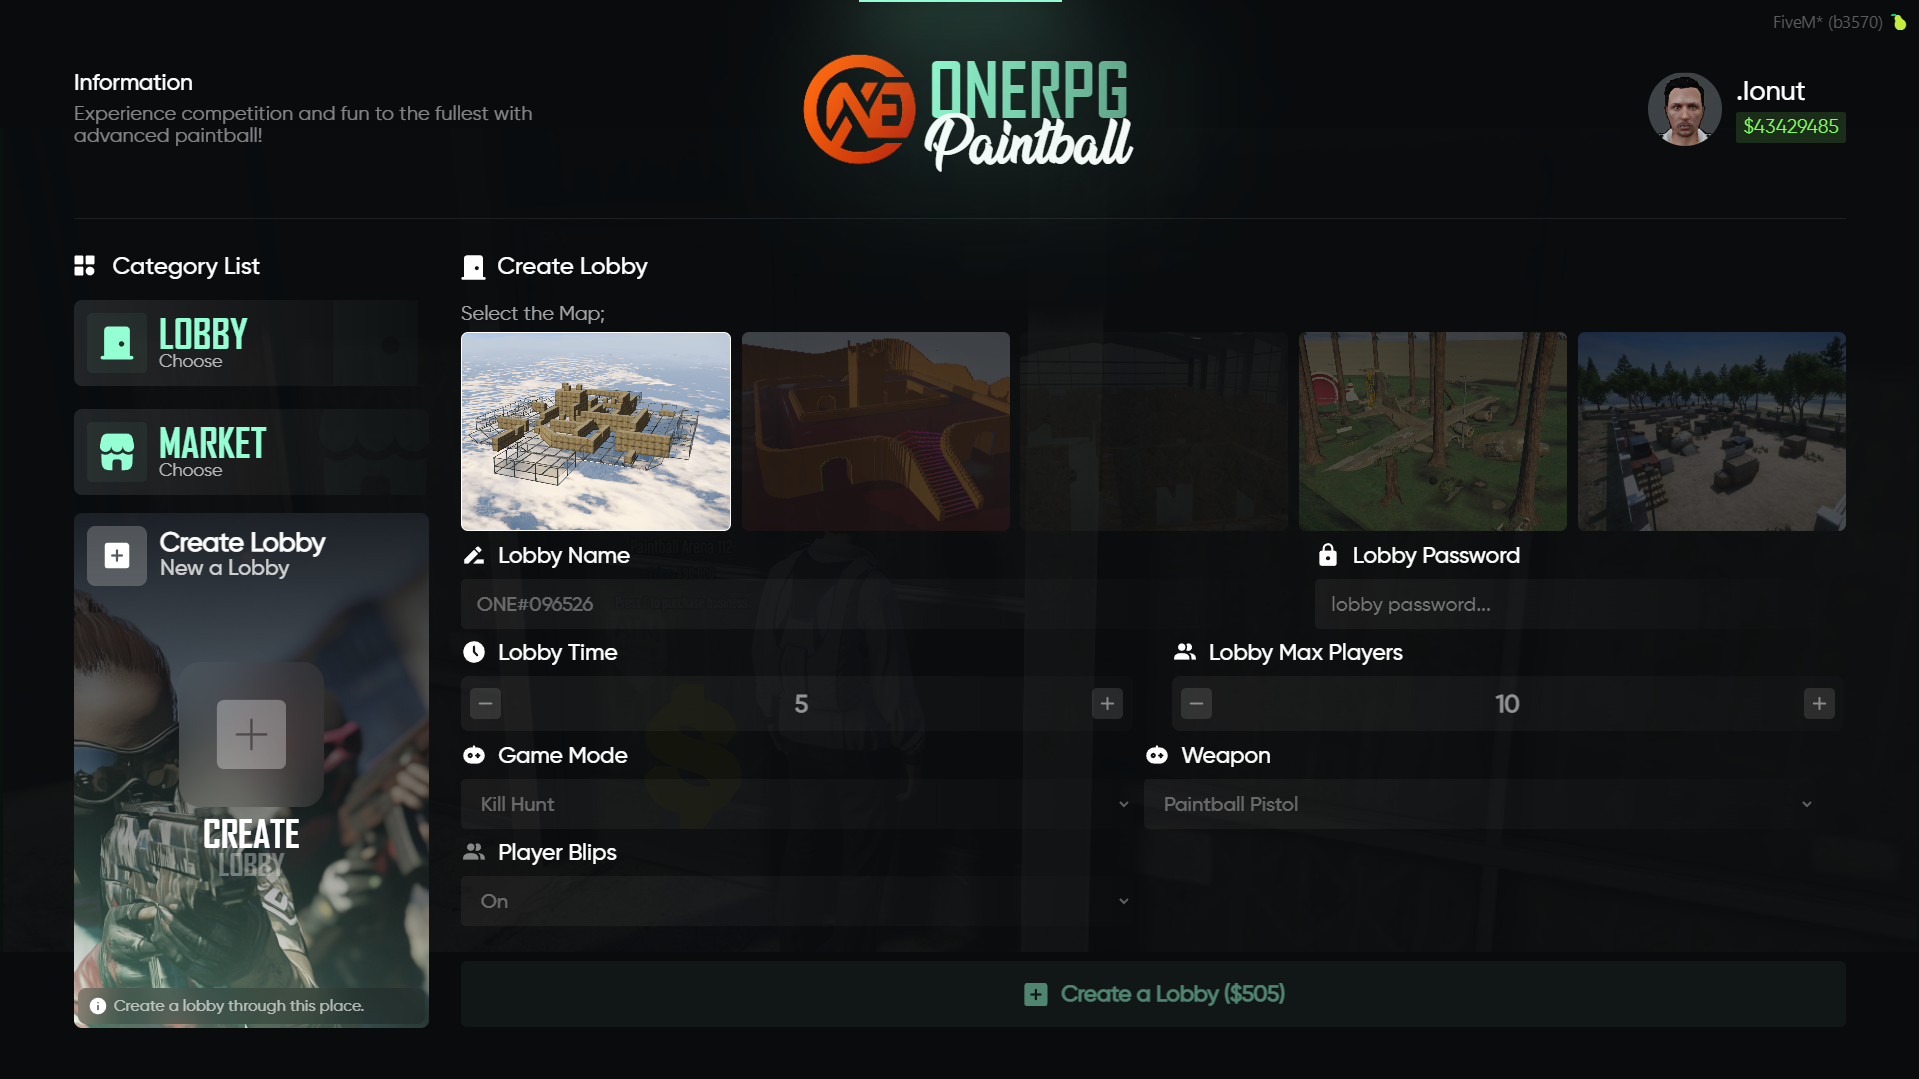Click the 'Select the Map;' label

coord(533,313)
